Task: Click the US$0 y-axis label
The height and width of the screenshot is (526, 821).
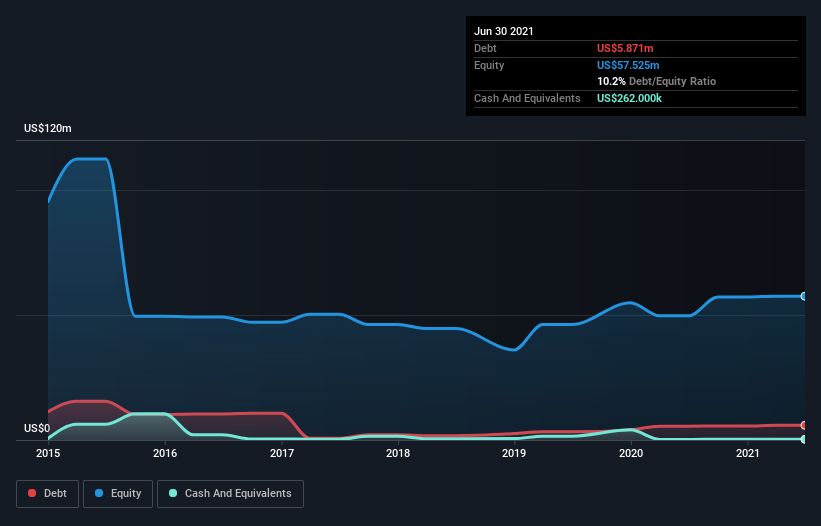Action: [37, 428]
